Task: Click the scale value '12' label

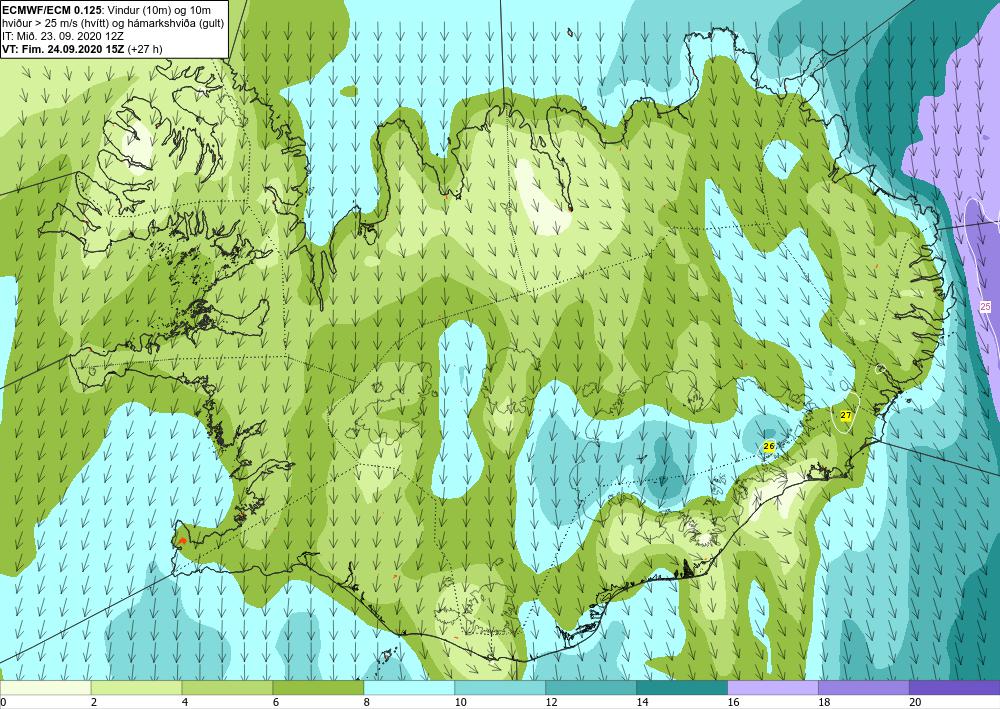Action: [551, 703]
